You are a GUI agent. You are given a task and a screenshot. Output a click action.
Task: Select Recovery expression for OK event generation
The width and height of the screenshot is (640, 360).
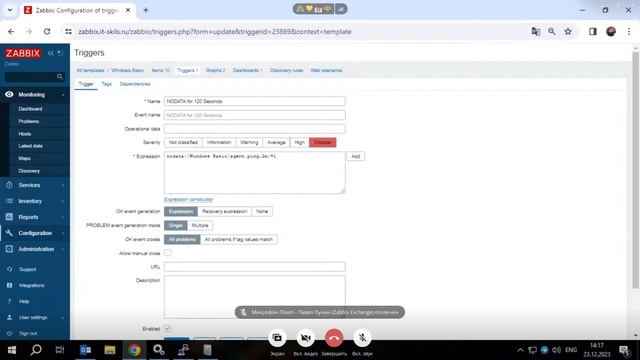click(224, 211)
